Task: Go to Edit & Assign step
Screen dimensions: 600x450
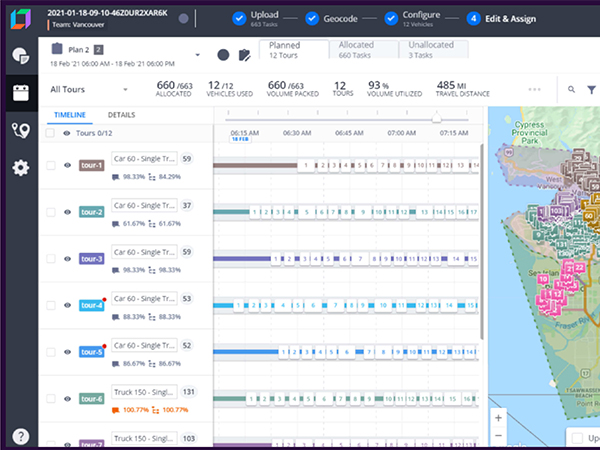Action: (510, 19)
